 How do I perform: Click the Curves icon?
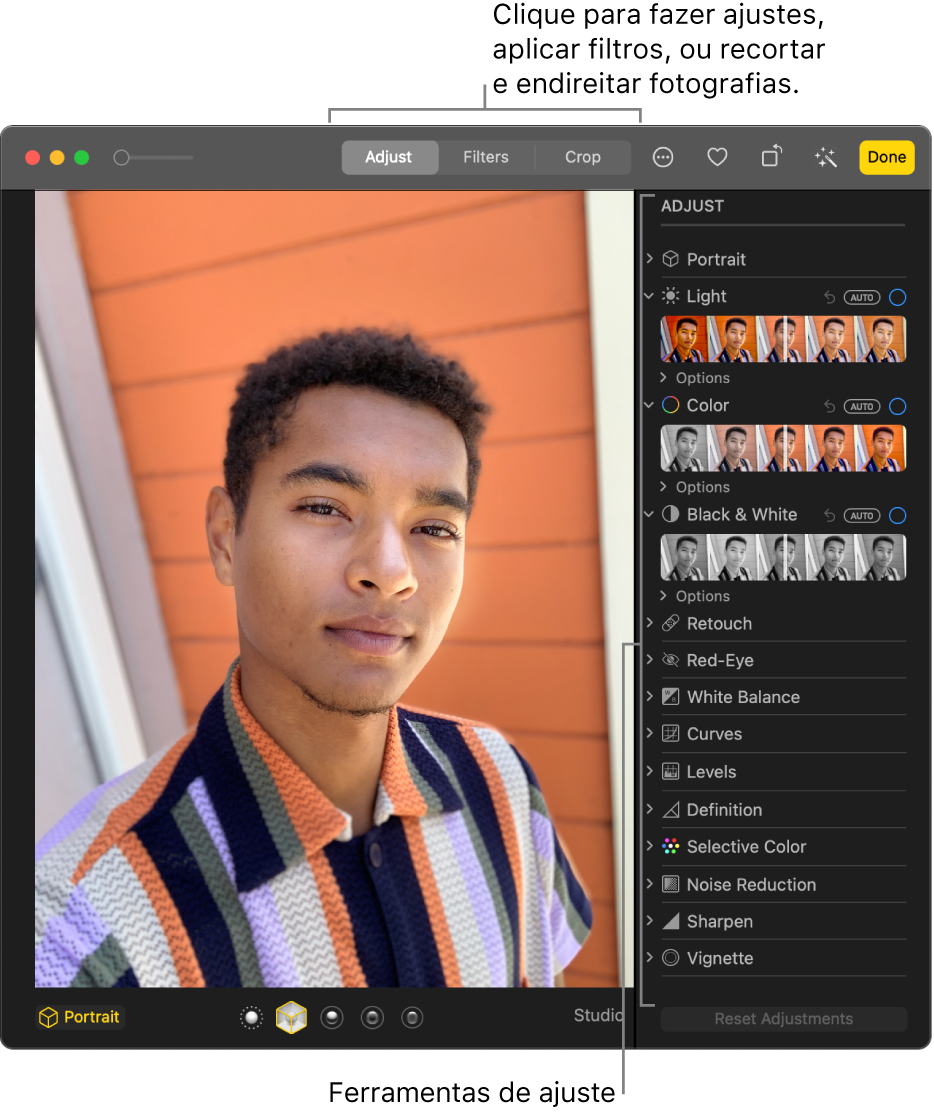pyautogui.click(x=670, y=734)
